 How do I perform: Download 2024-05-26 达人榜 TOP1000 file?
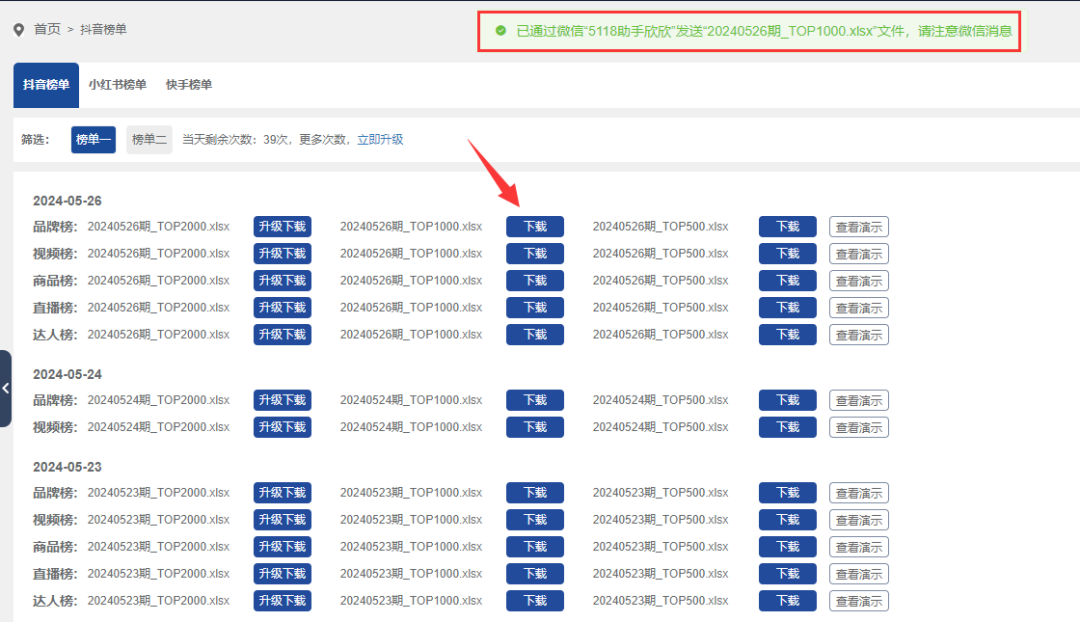coord(534,335)
